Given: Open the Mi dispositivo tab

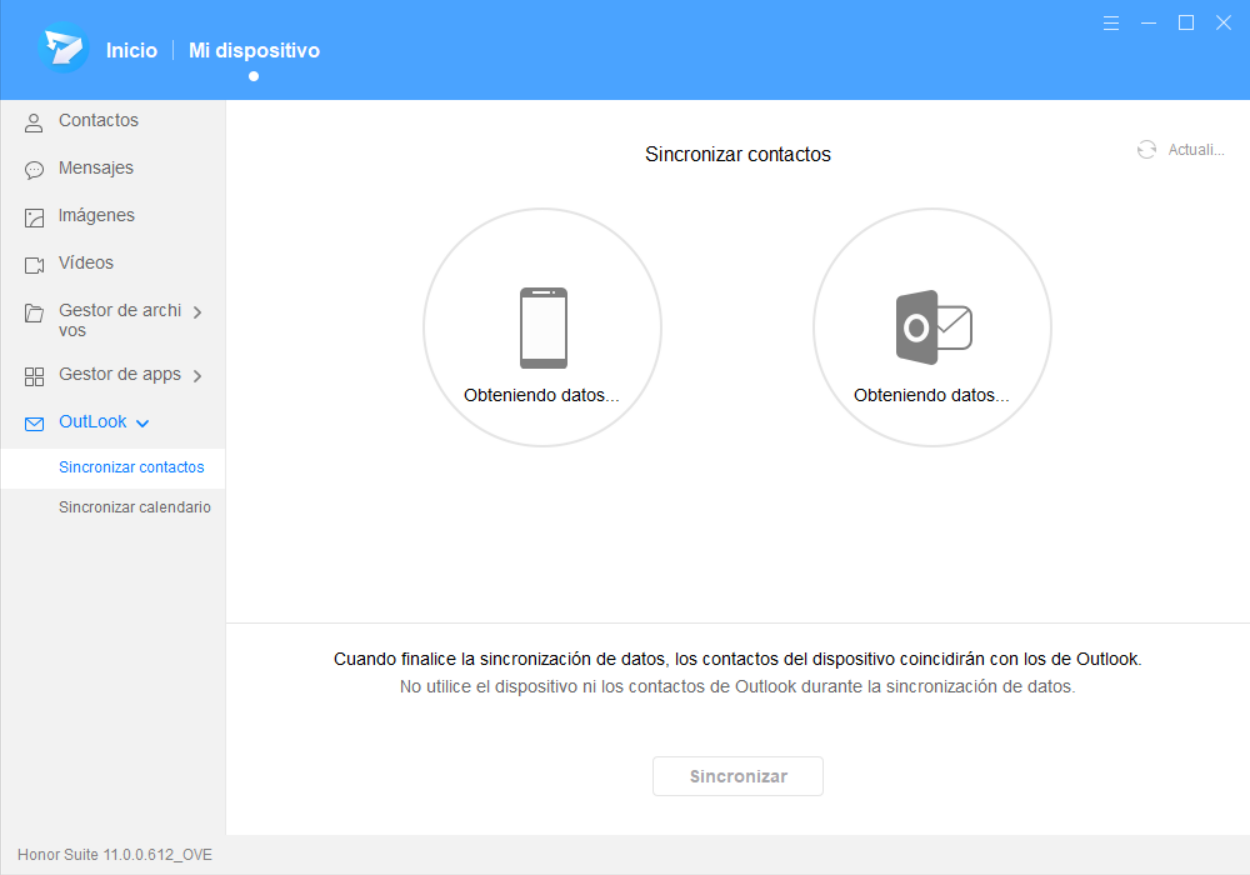Looking at the screenshot, I should [253, 50].
